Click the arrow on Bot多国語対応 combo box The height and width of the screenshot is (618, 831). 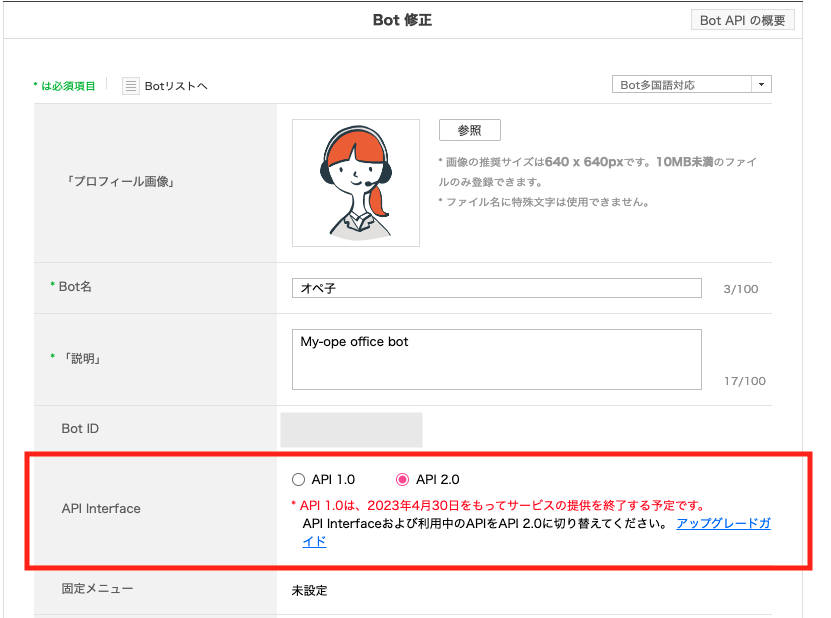click(x=761, y=85)
